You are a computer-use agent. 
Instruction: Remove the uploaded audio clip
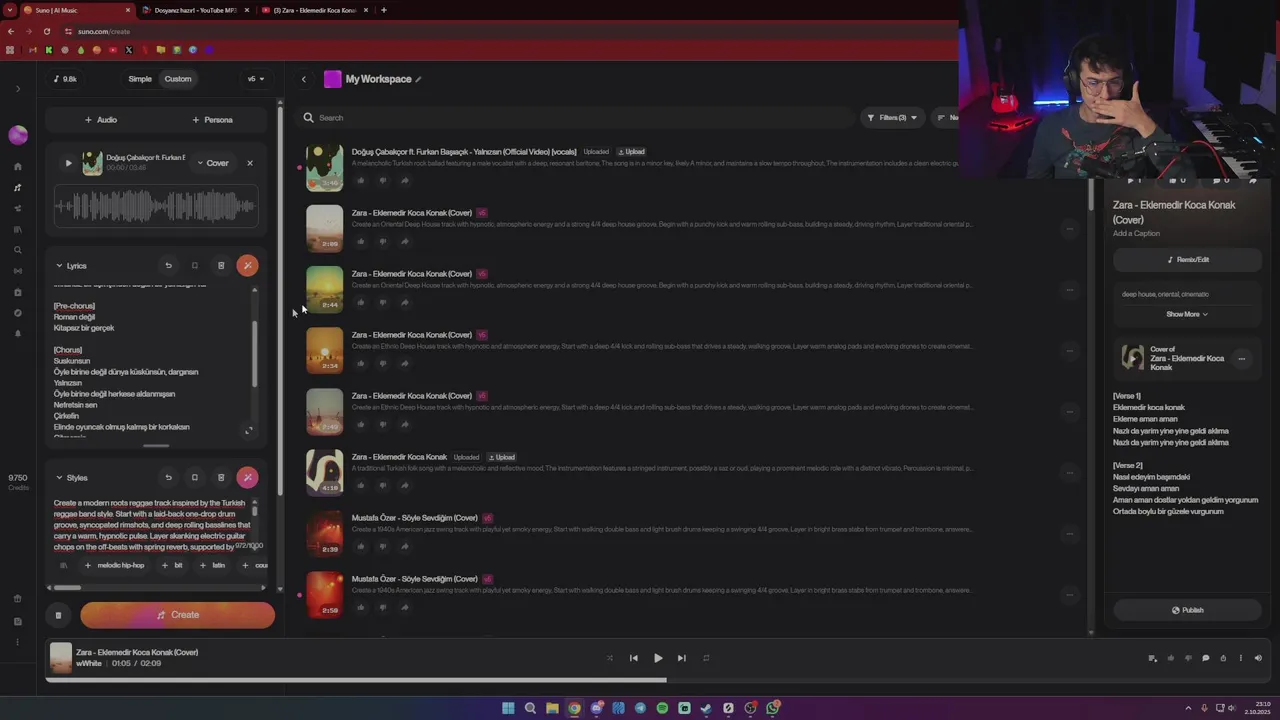tap(250, 163)
